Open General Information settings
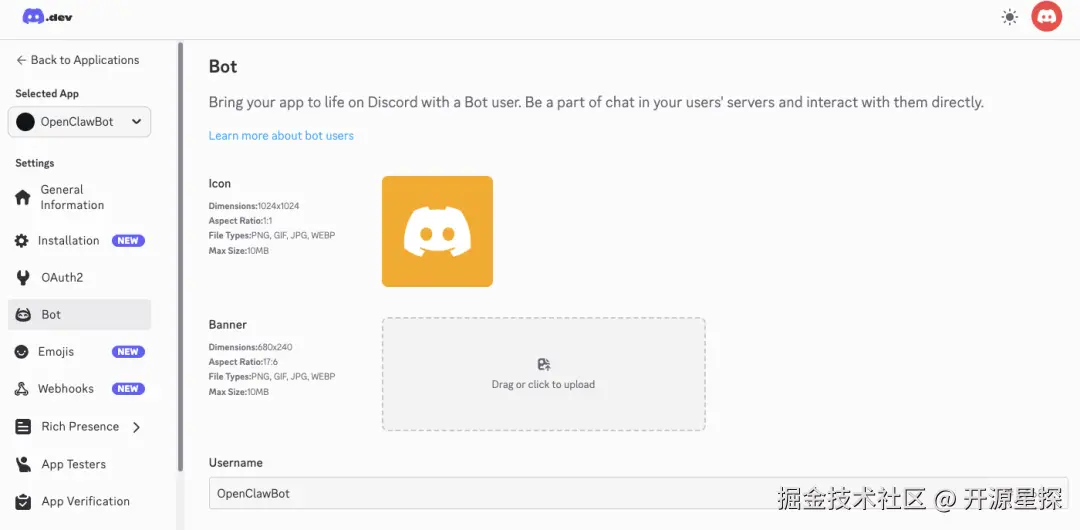Image resolution: width=1080 pixels, height=530 pixels. pyautogui.click(x=79, y=197)
